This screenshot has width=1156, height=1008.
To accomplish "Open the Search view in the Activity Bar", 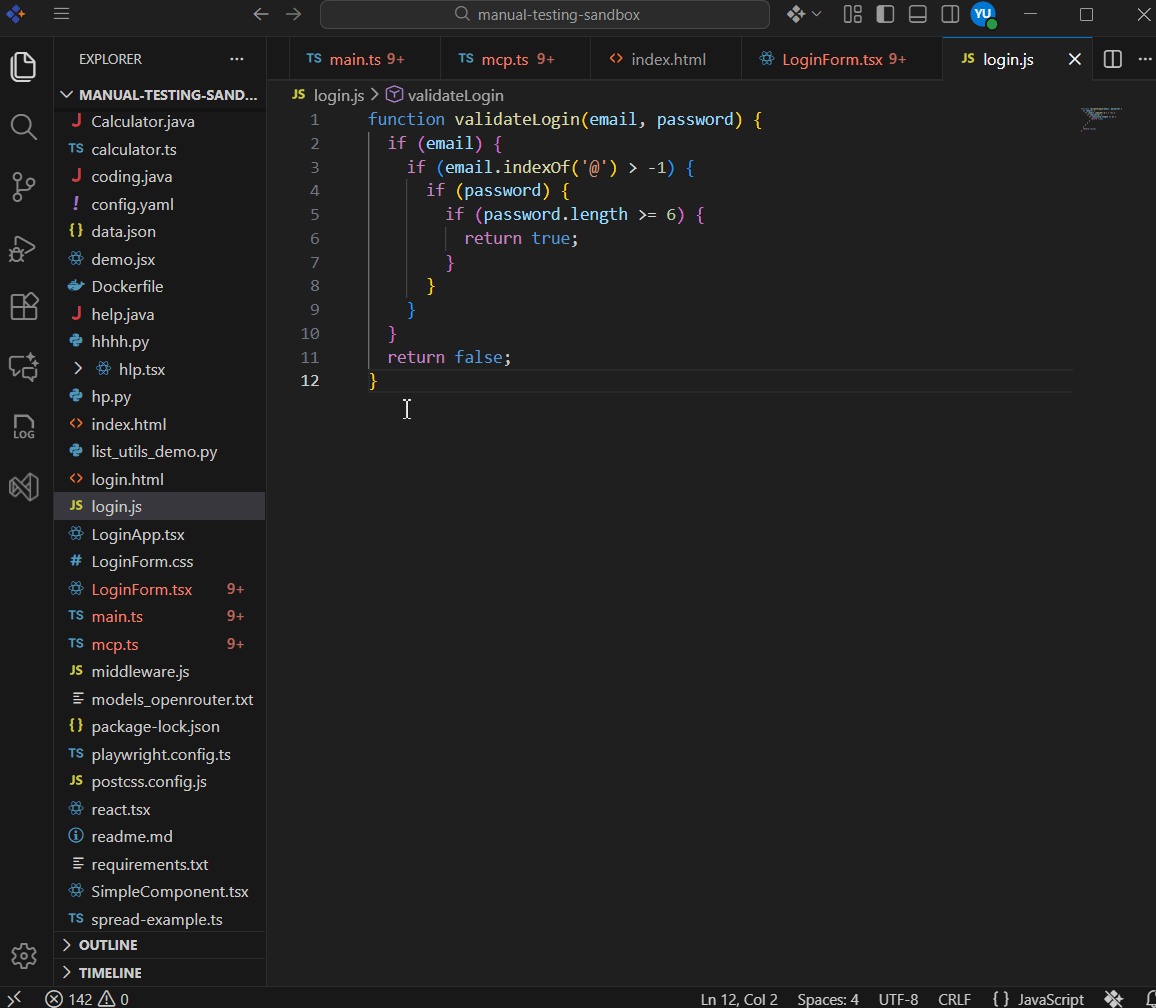I will click(x=24, y=127).
